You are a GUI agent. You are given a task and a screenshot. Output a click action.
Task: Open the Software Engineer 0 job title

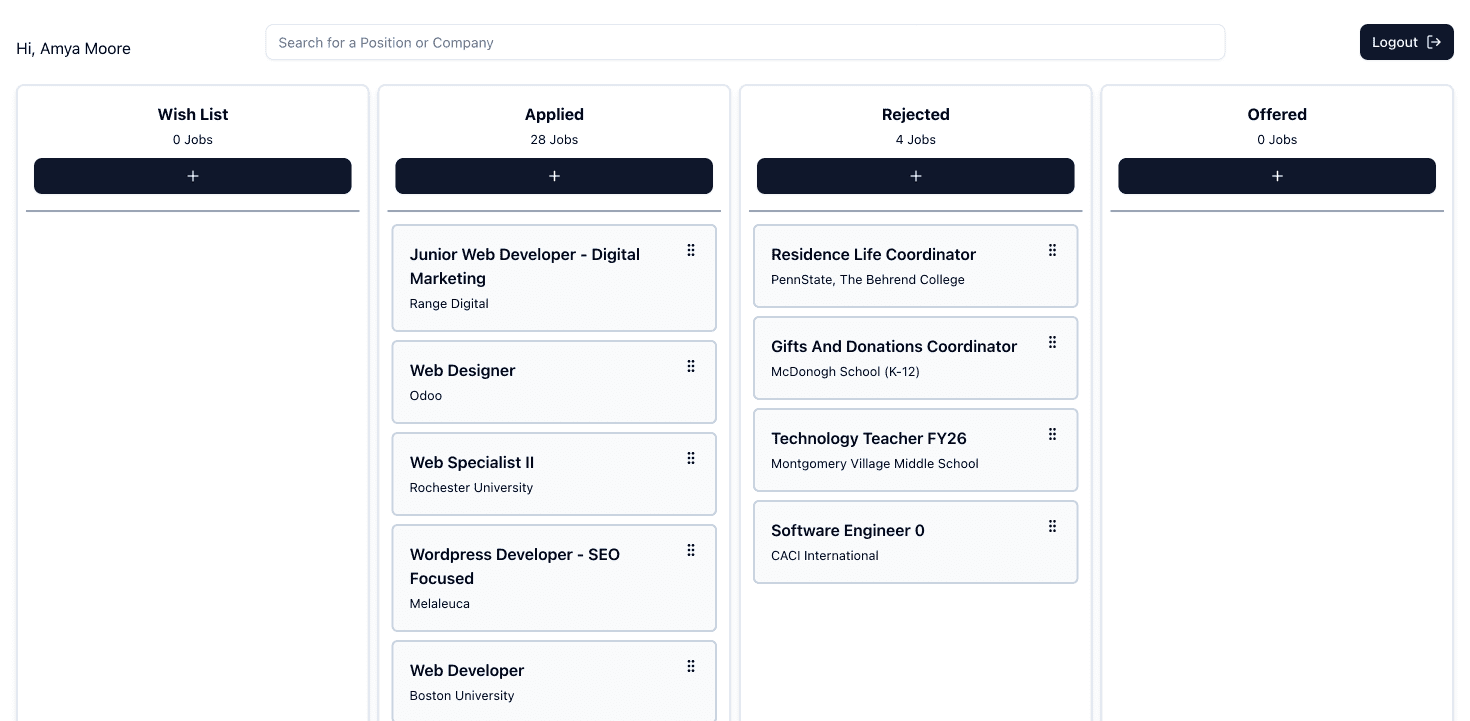848,530
